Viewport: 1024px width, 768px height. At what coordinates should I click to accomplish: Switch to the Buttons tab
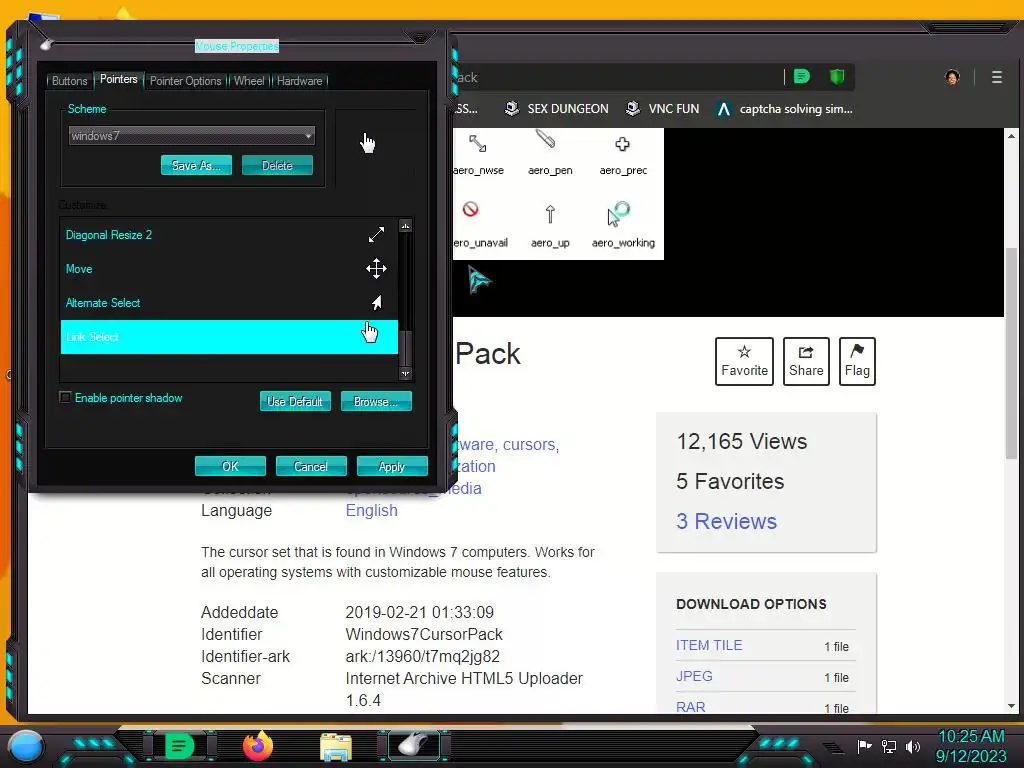click(x=69, y=81)
